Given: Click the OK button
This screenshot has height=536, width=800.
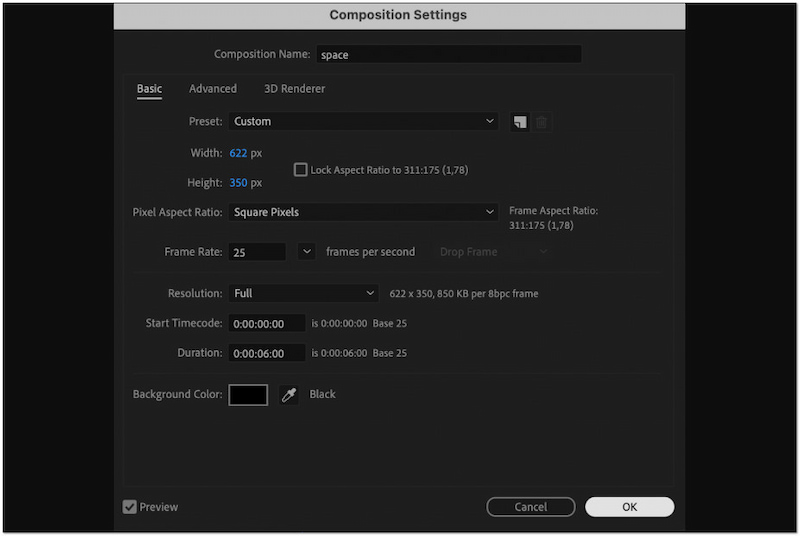Looking at the screenshot, I should pos(629,507).
